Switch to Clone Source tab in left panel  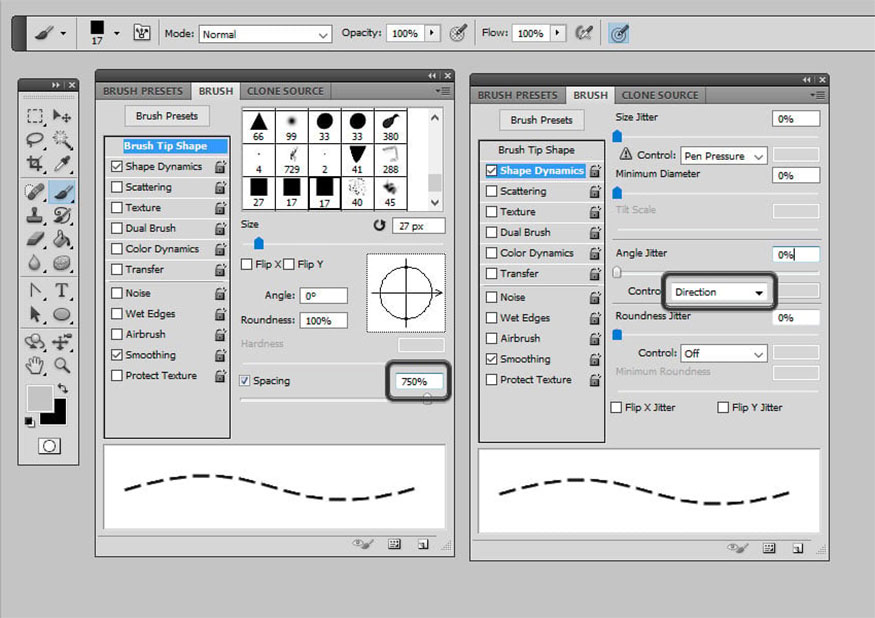[285, 91]
